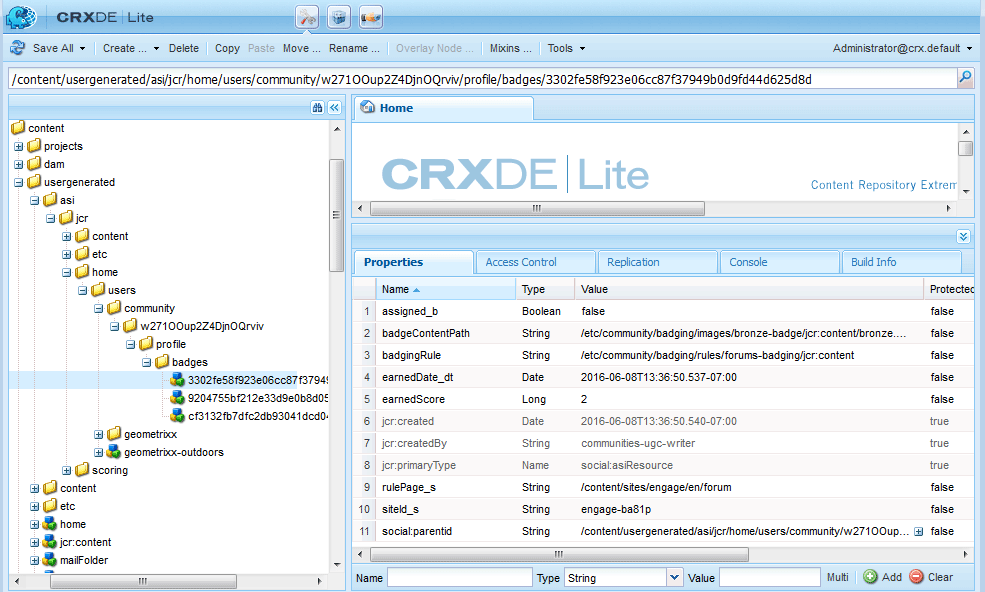Screen dimensions: 985x592
Task: Click the properties grid horizontal scrollbar thumb
Action: (559, 554)
